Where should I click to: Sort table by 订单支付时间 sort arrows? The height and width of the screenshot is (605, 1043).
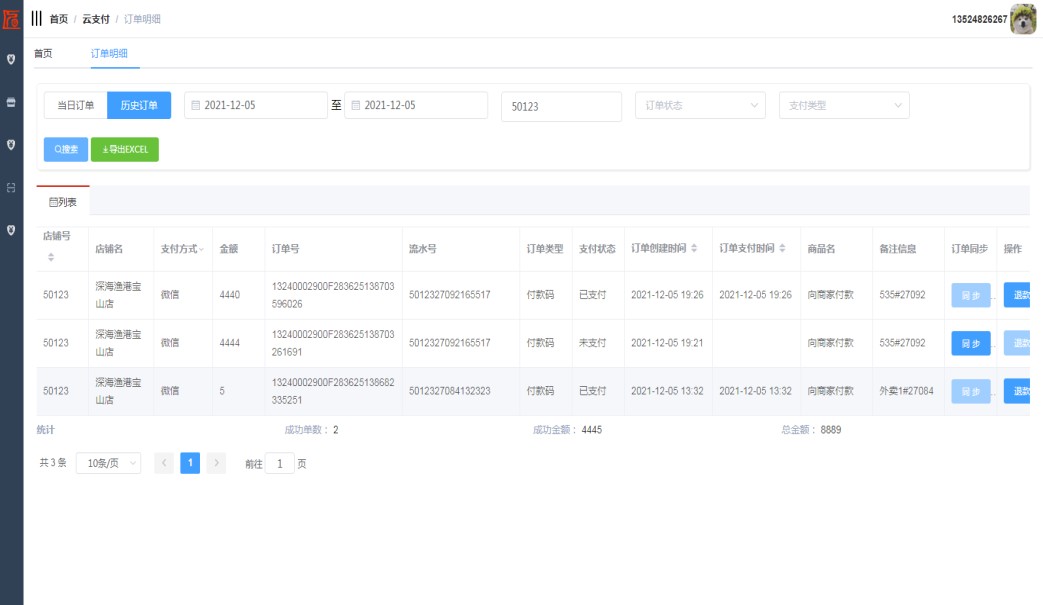[782, 248]
